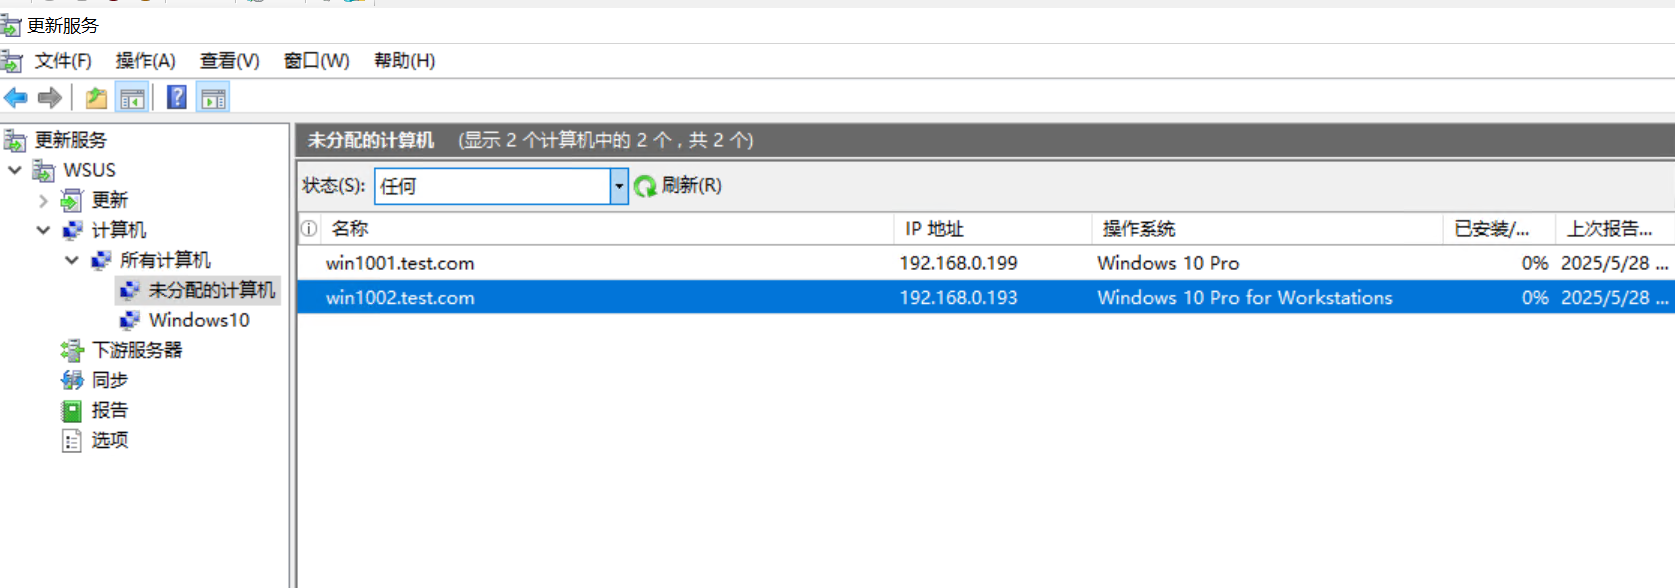Open Help via the question mark icon
The width and height of the screenshot is (1675, 588).
click(x=177, y=98)
